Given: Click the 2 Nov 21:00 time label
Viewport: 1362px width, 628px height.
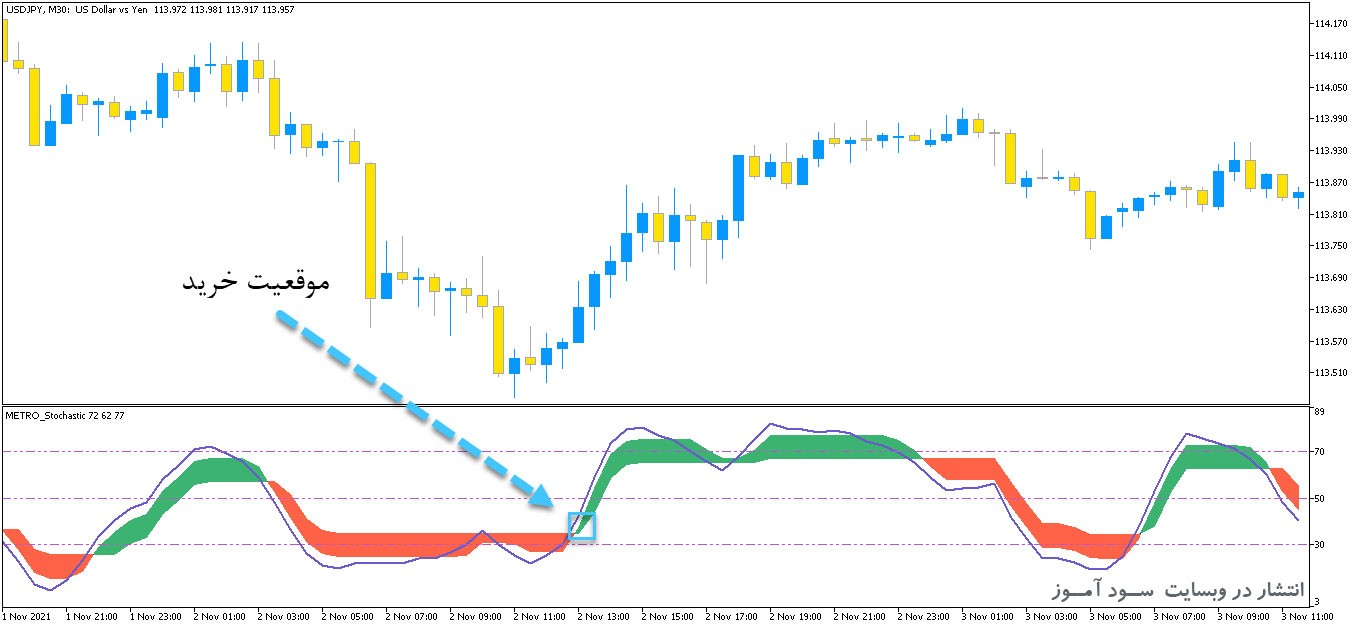Looking at the screenshot, I should click(x=860, y=617).
